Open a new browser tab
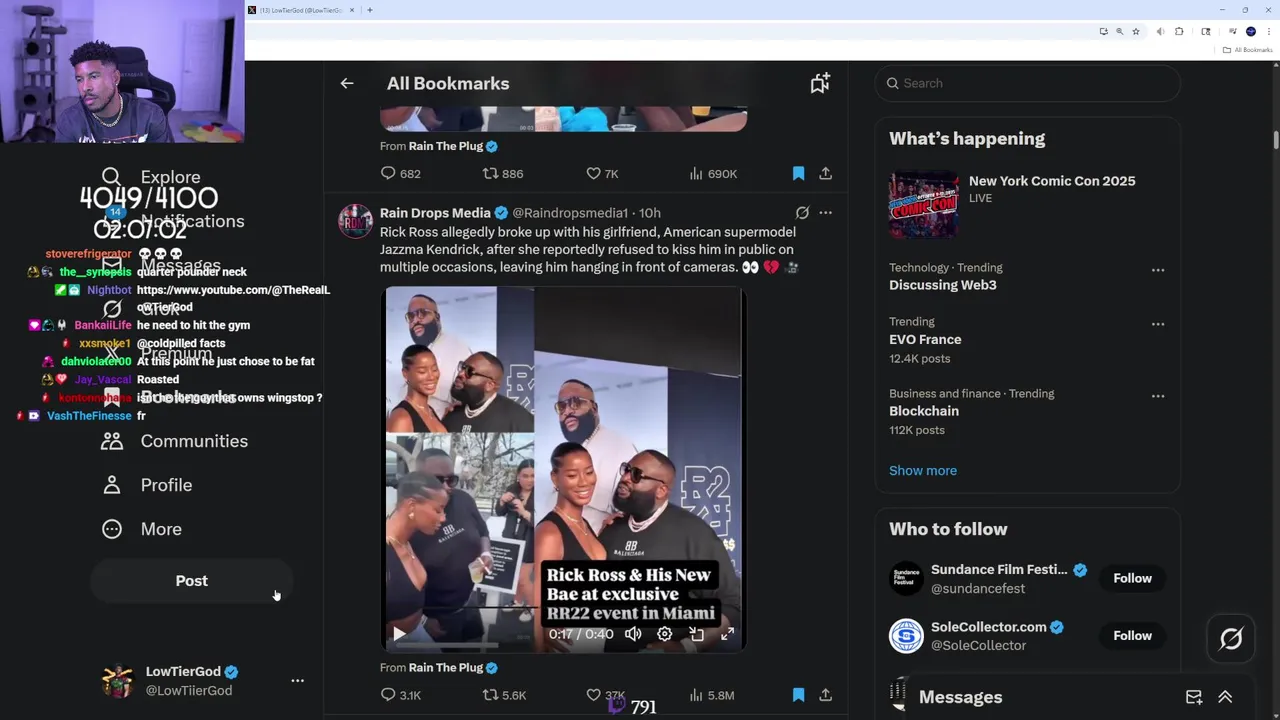 370,10
